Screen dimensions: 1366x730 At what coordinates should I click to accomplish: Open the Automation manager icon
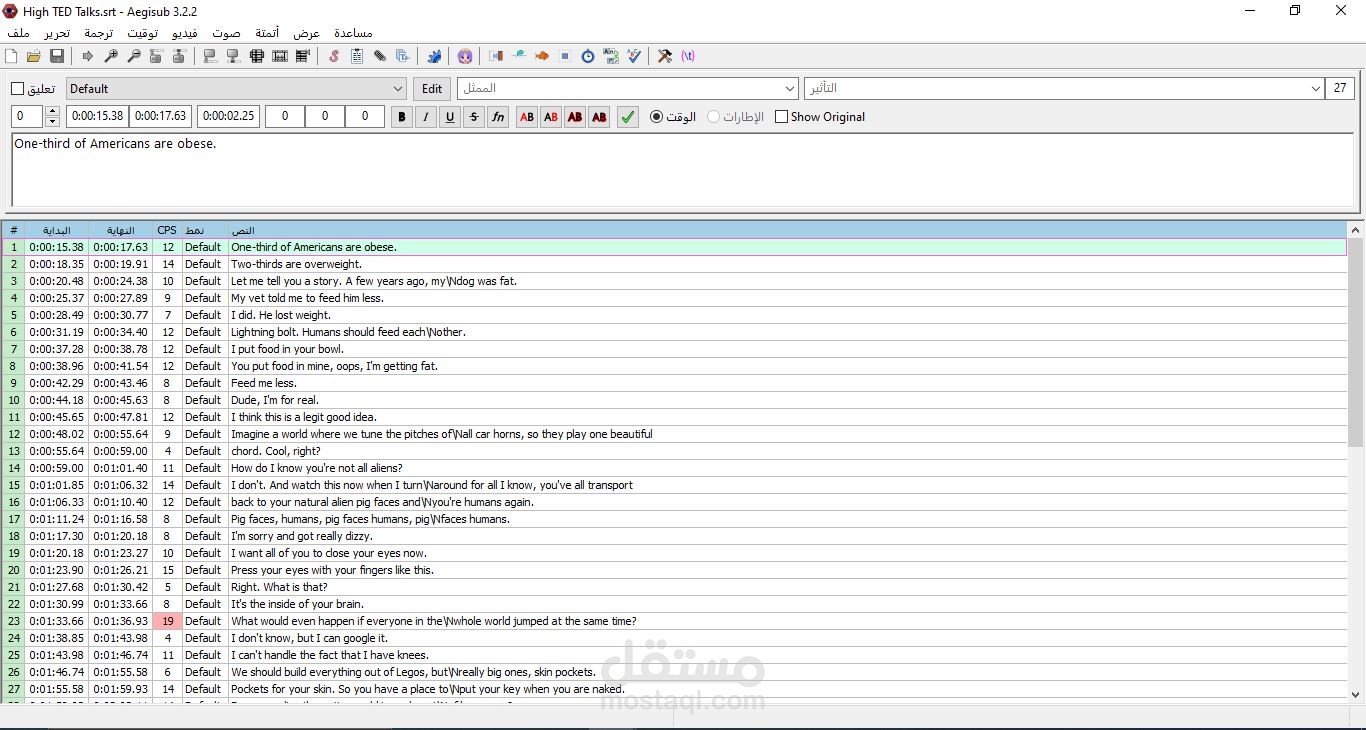point(434,56)
